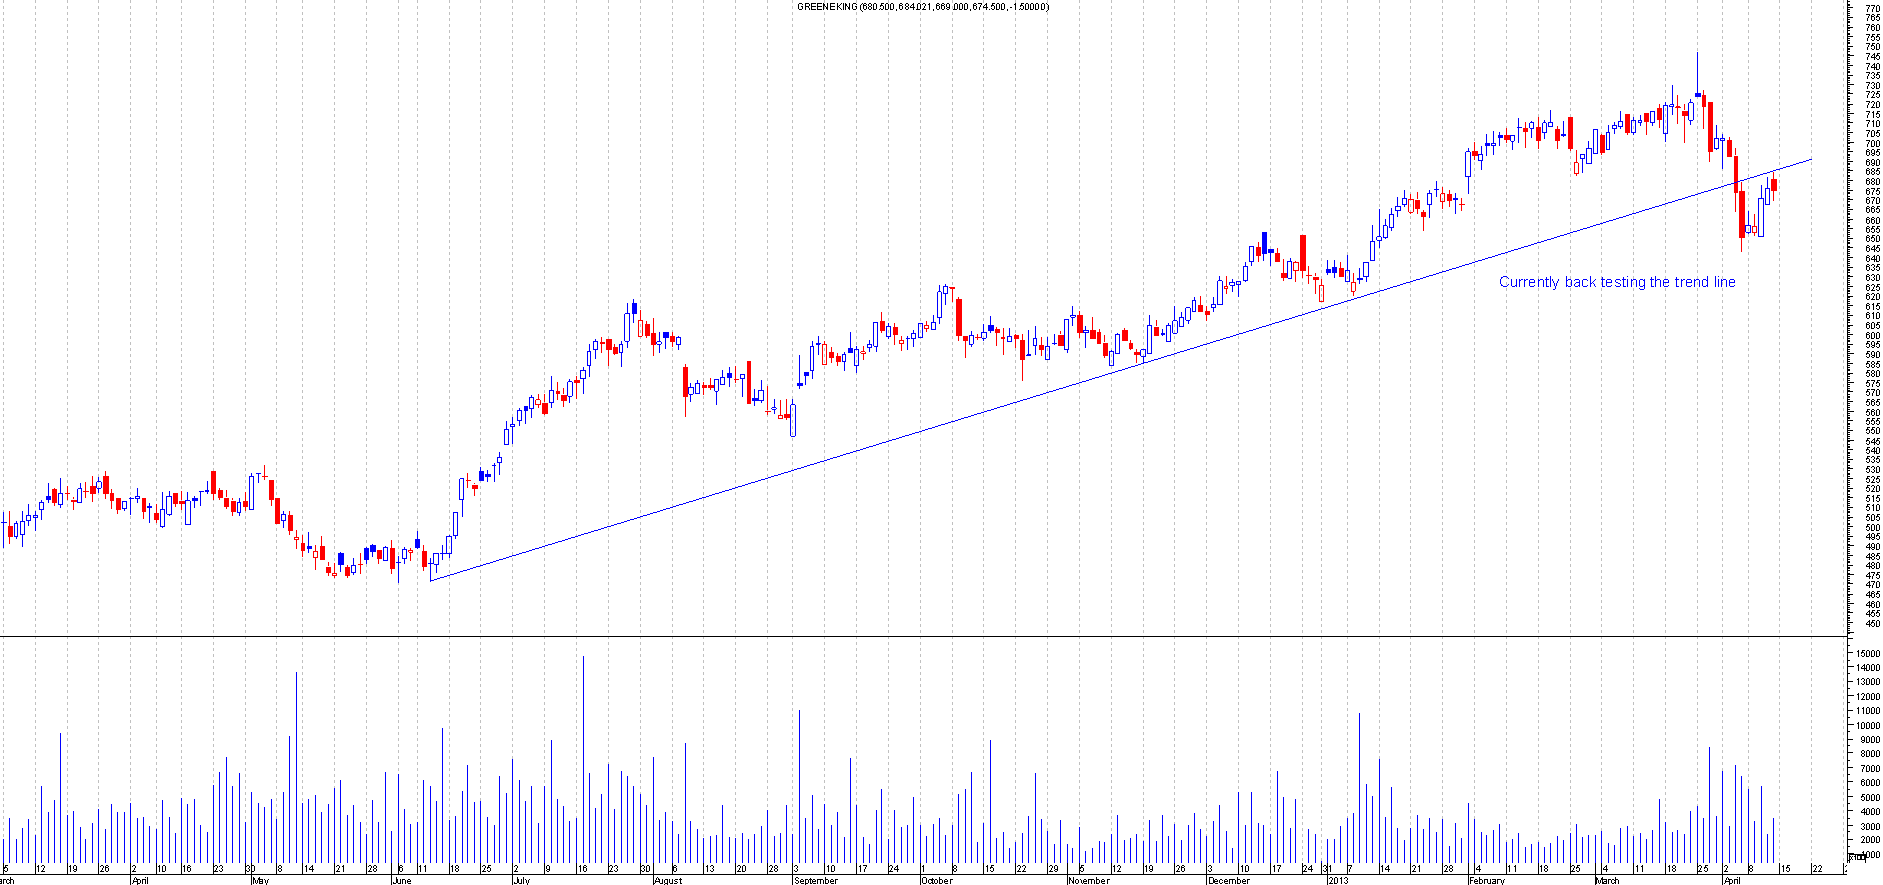Select the February label on the time axis
This screenshot has height=885, width=1883.
(x=1486, y=881)
